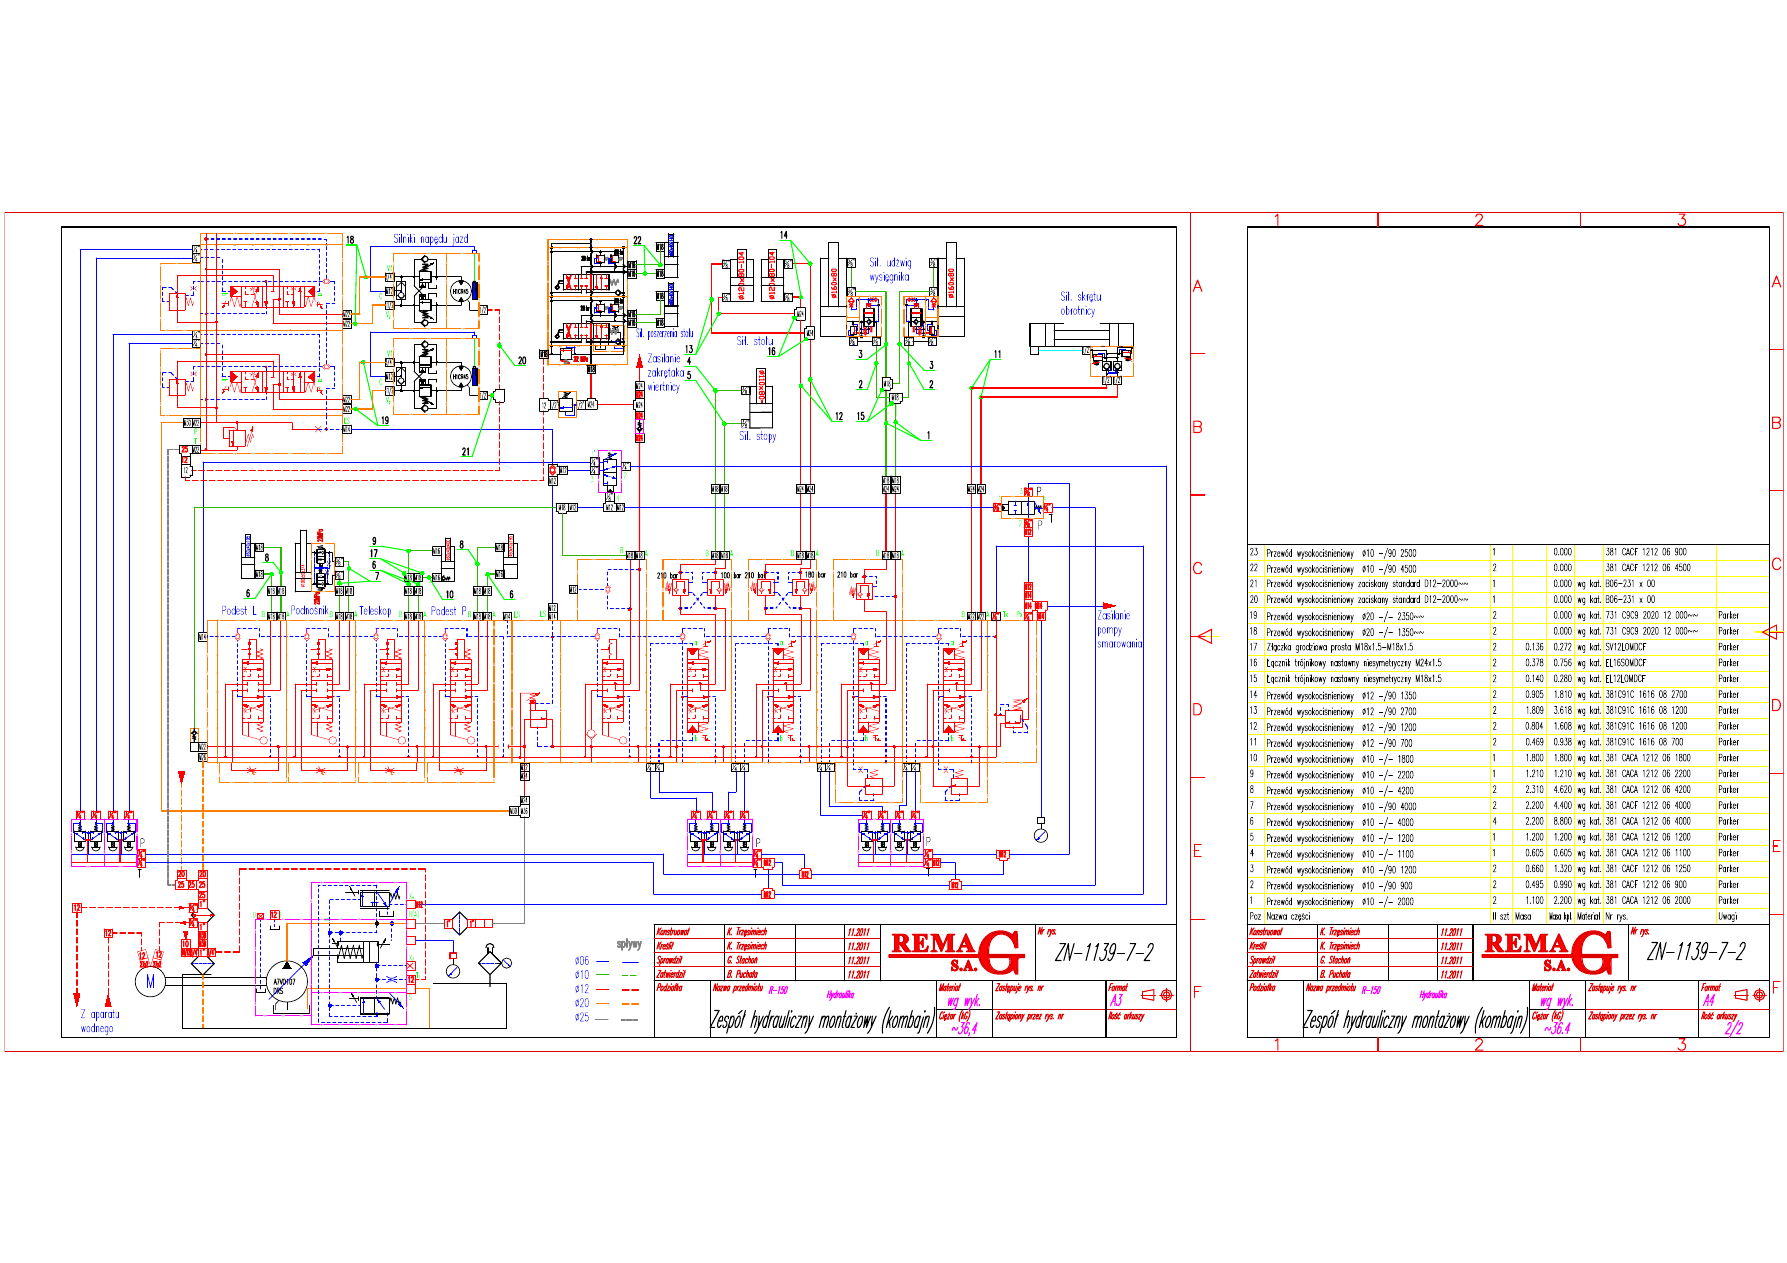
Task: Click callout number 20 on the schematic
Action: pos(522,361)
